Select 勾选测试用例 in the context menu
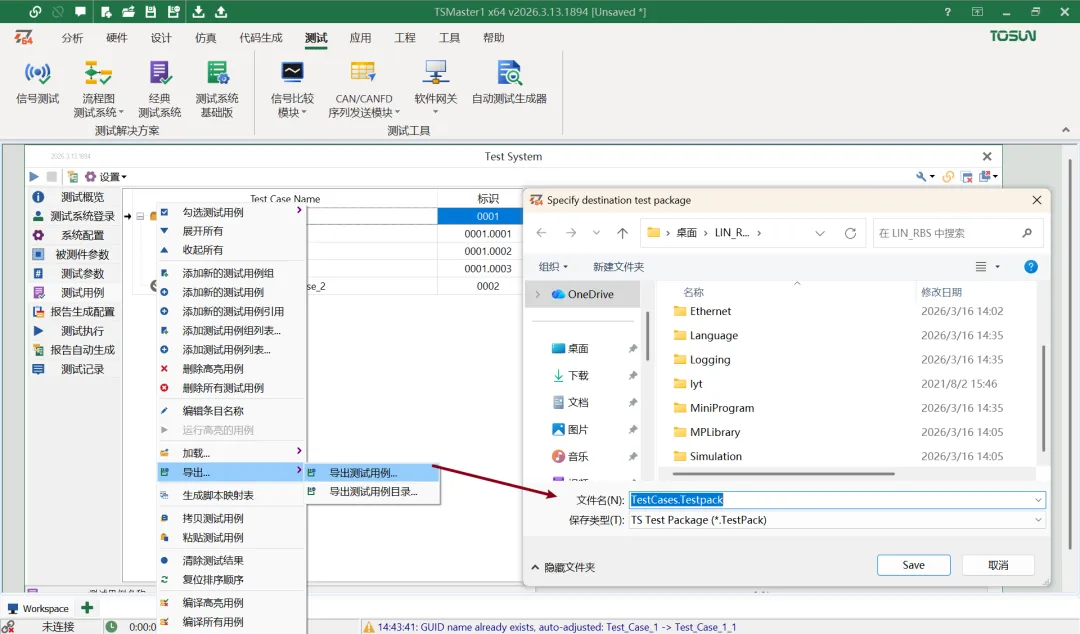This screenshot has height=634, width=1080. 212,212
